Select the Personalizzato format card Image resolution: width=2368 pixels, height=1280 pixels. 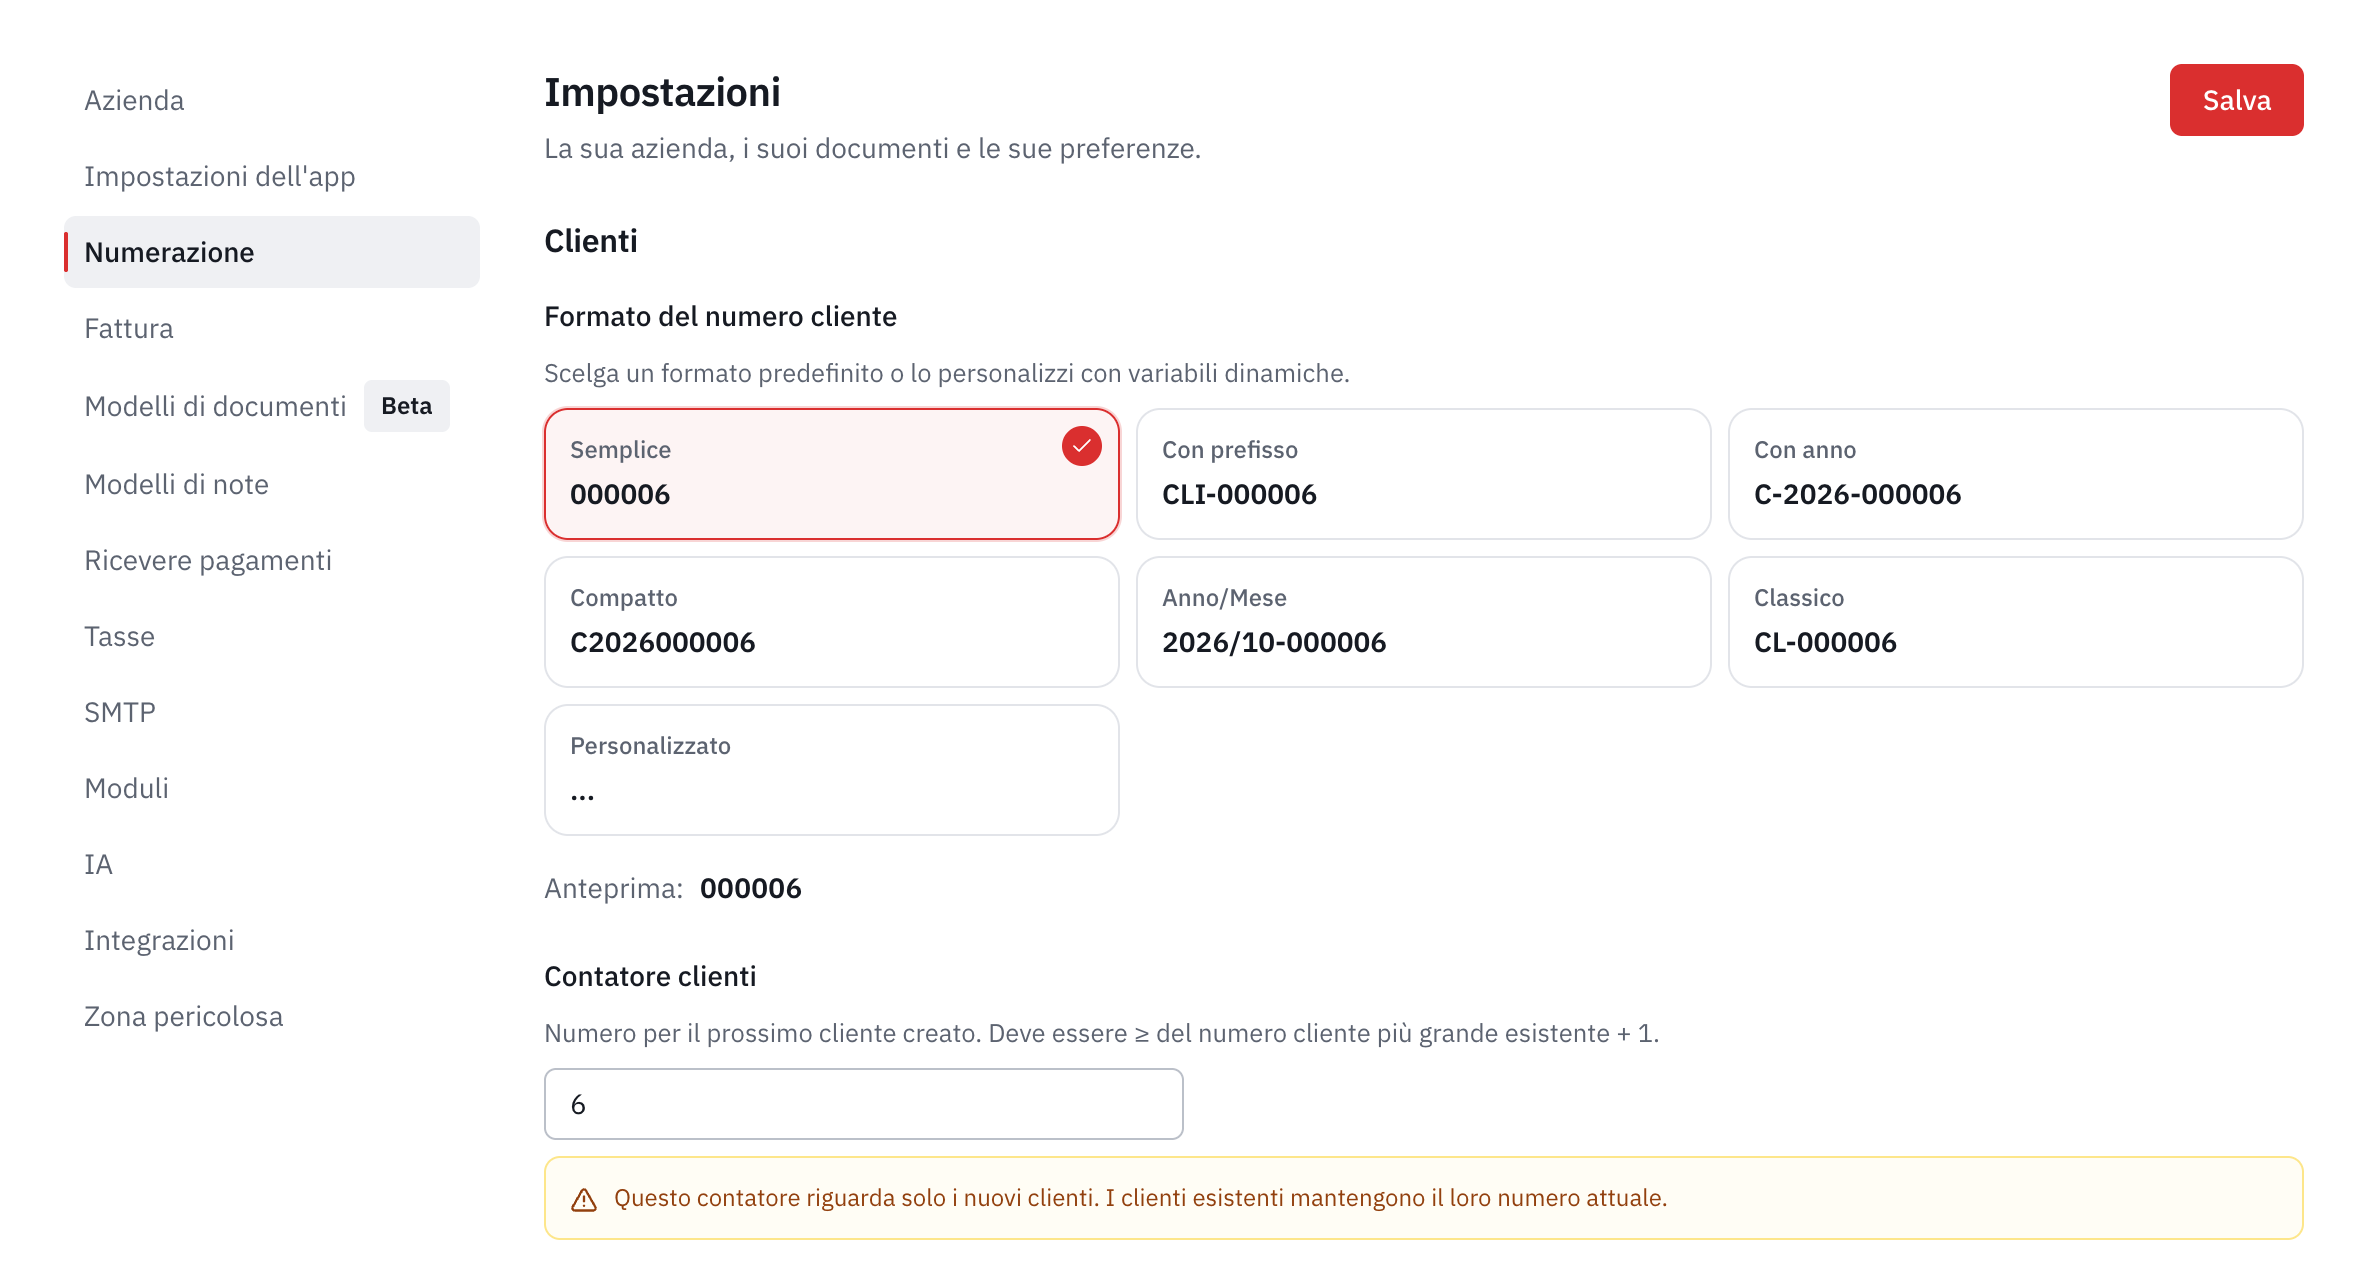pos(831,770)
